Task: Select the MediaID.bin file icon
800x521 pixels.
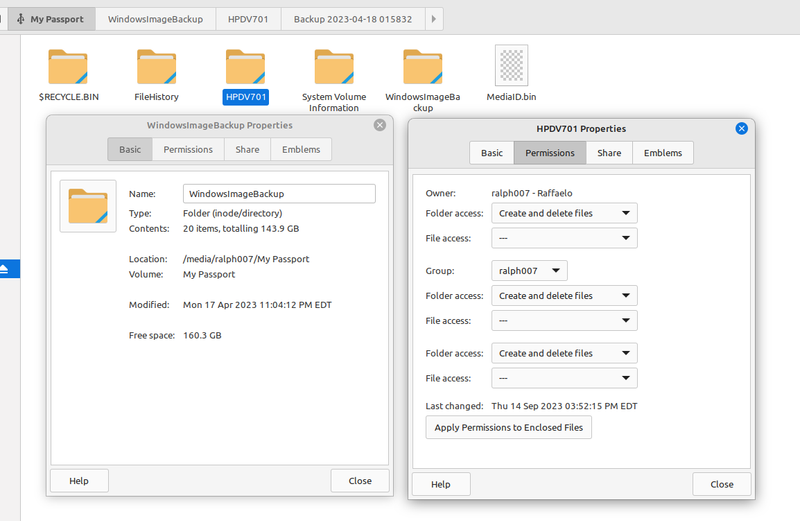Action: coord(511,65)
